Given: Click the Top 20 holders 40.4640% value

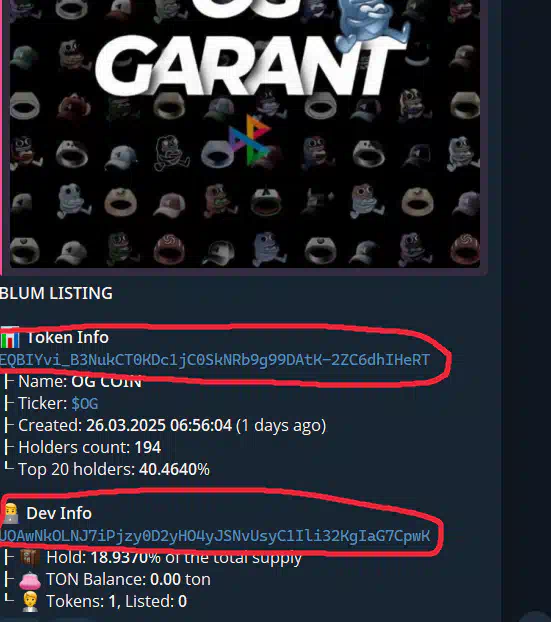Looking at the screenshot, I should tap(174, 469).
